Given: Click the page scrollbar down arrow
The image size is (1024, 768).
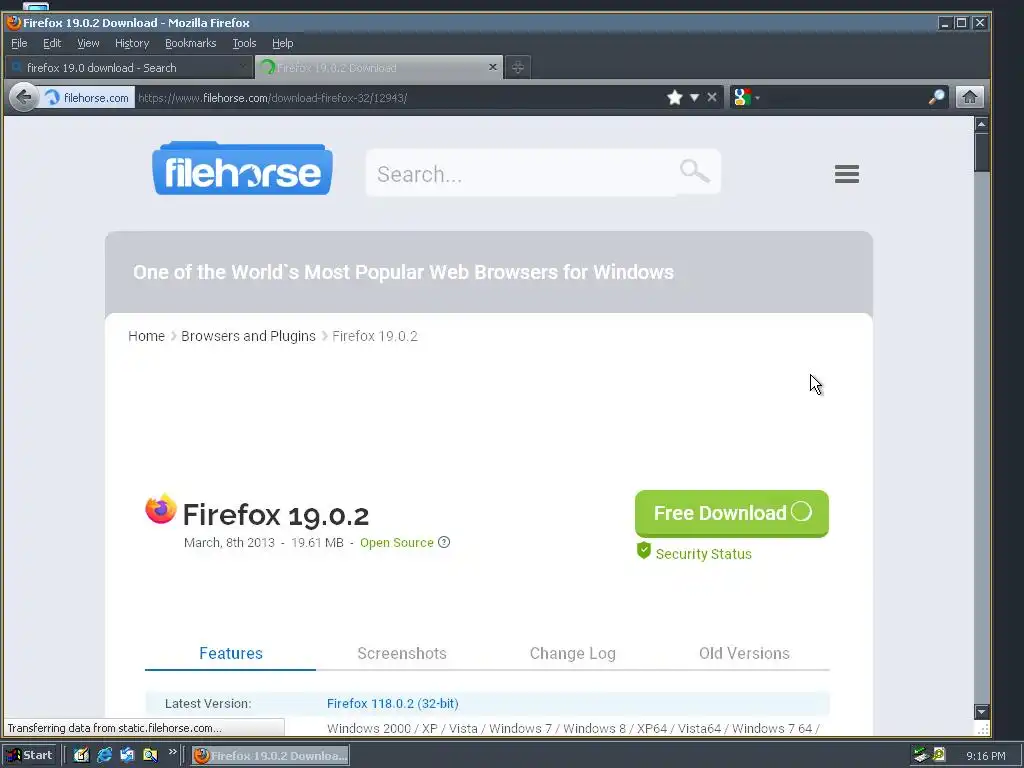Looking at the screenshot, I should (981, 711).
